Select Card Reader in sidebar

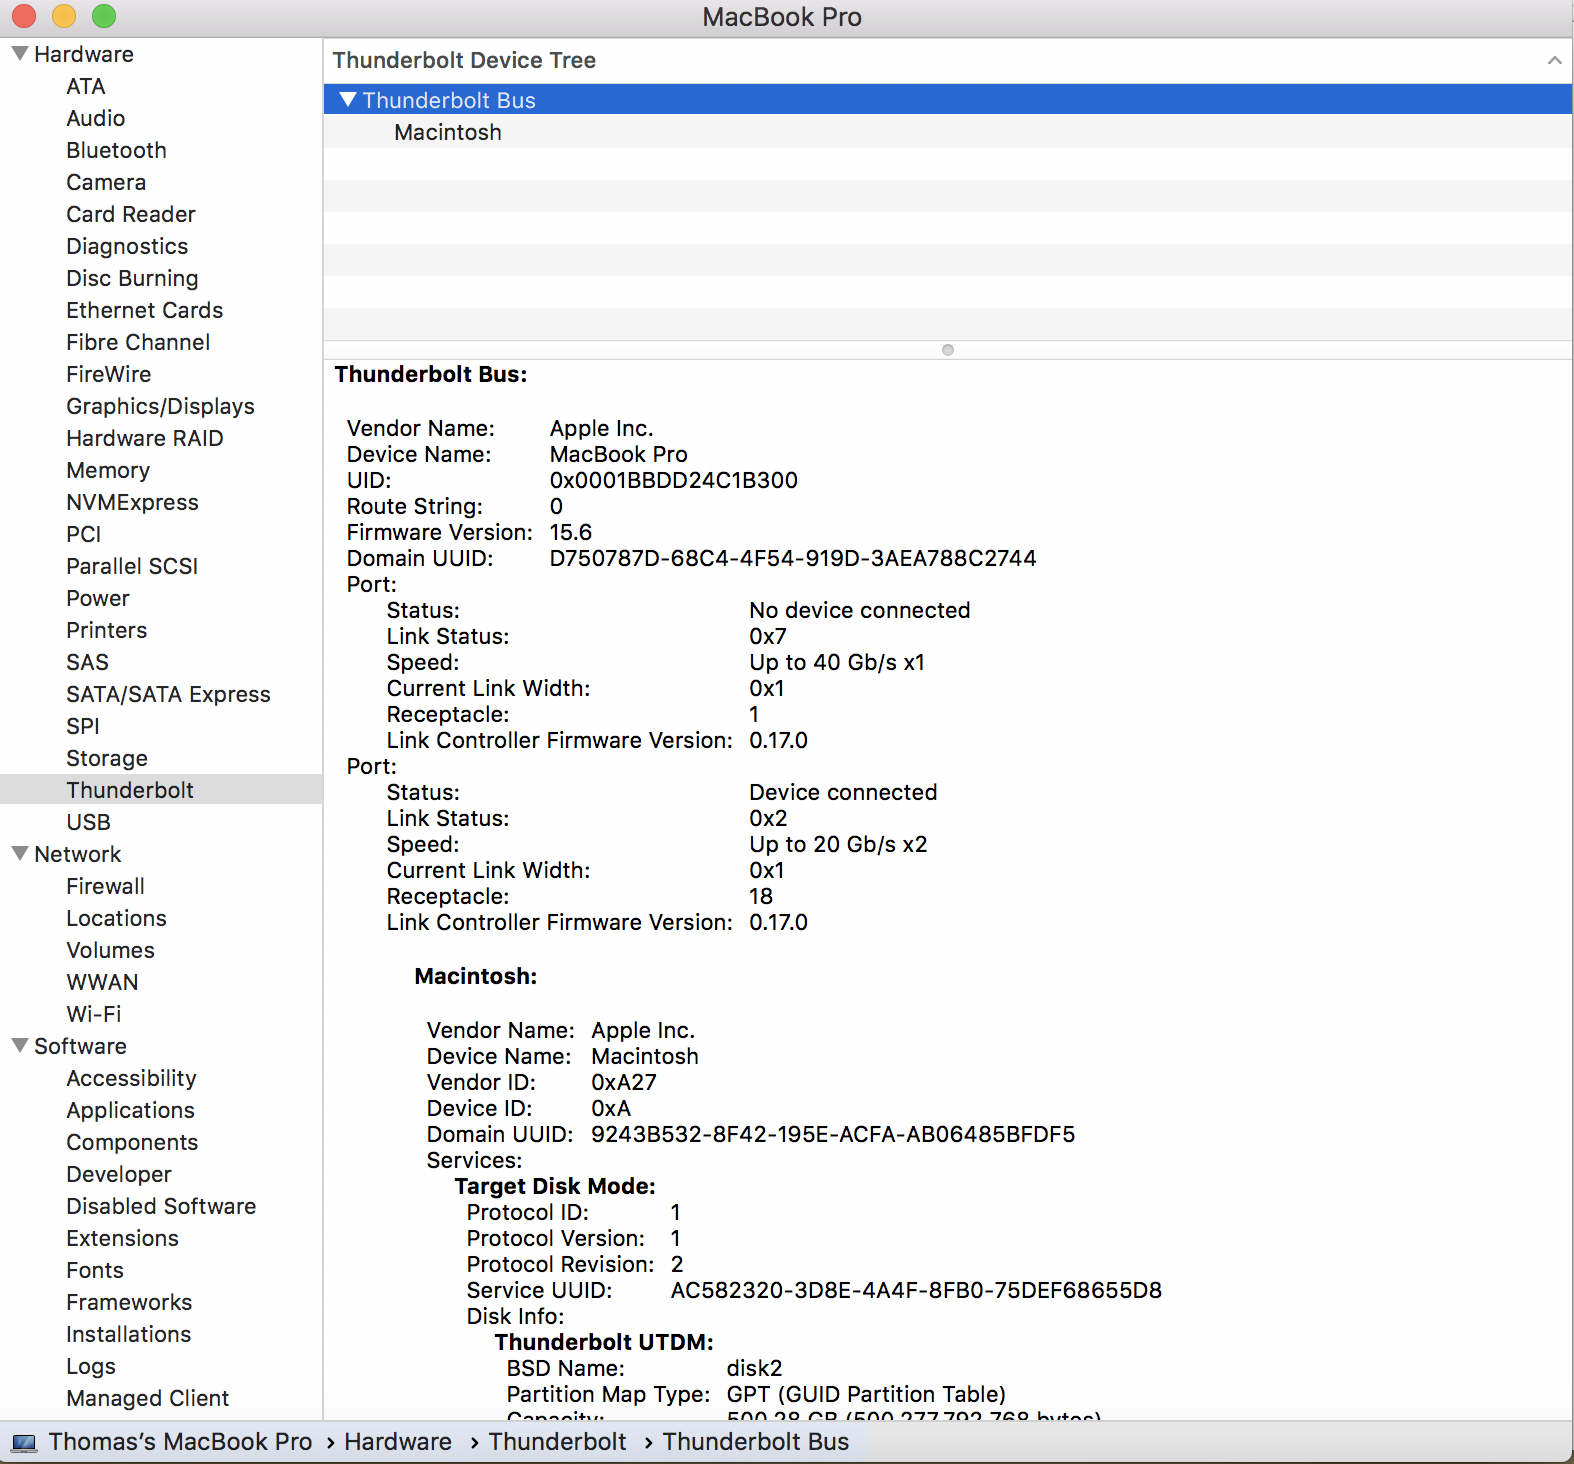tap(131, 214)
